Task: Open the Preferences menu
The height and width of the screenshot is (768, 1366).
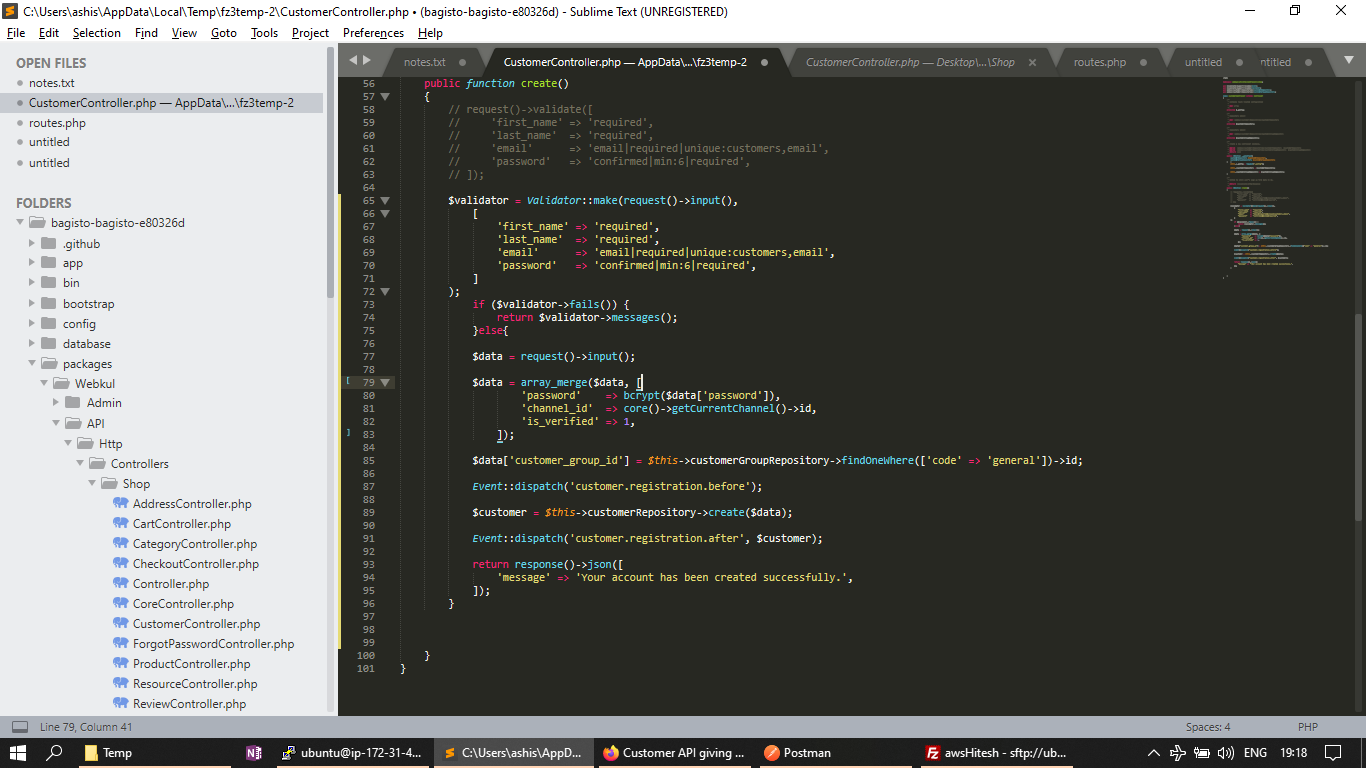Action: tap(373, 33)
